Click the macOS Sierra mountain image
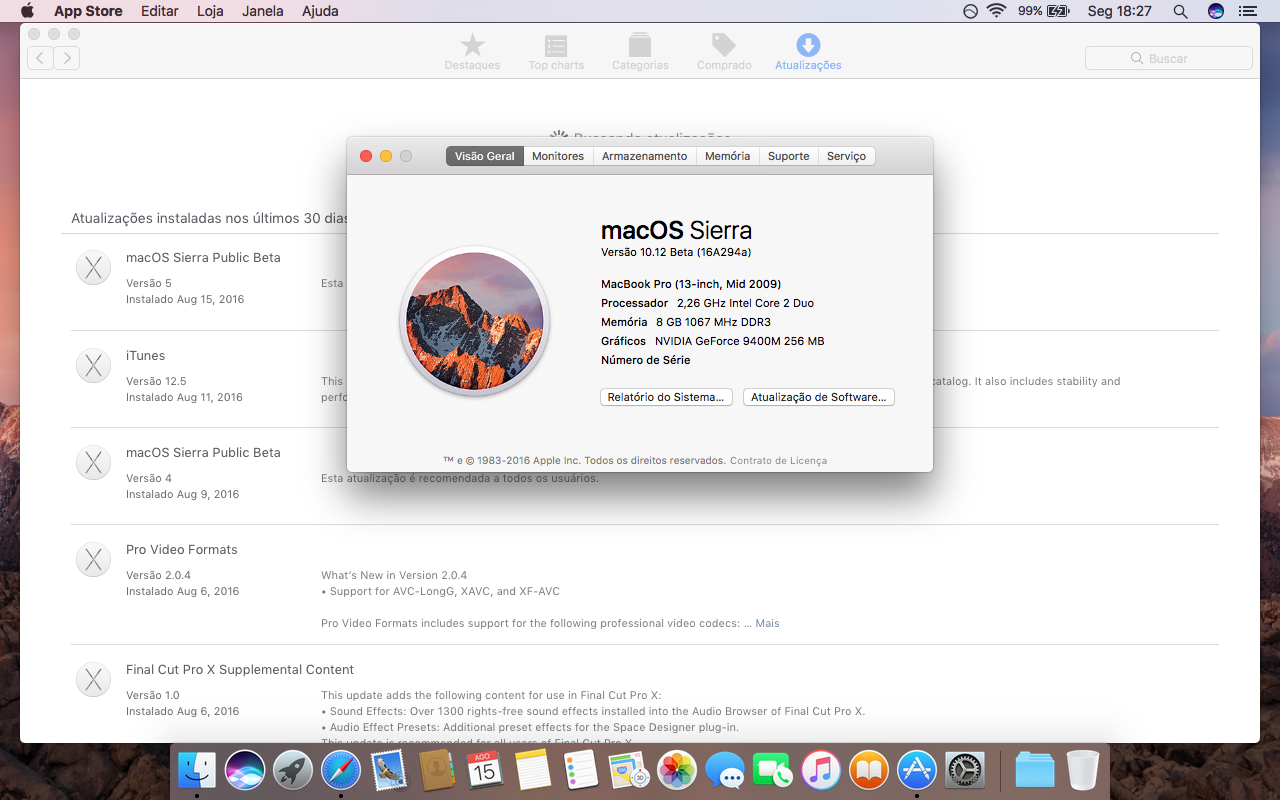The width and height of the screenshot is (1280, 800). (x=475, y=321)
